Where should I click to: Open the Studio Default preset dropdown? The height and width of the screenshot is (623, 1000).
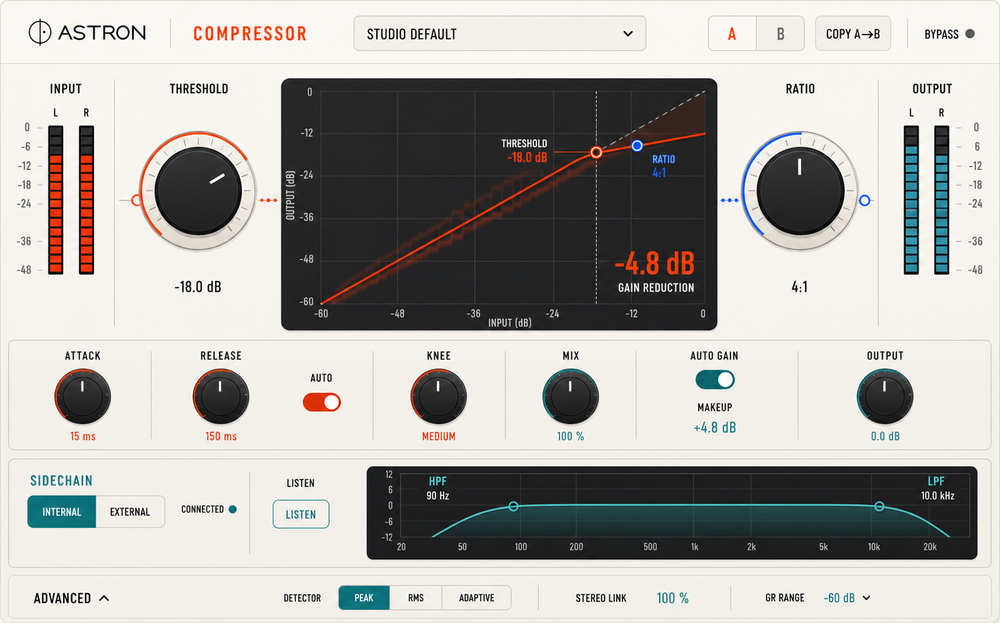coord(499,34)
